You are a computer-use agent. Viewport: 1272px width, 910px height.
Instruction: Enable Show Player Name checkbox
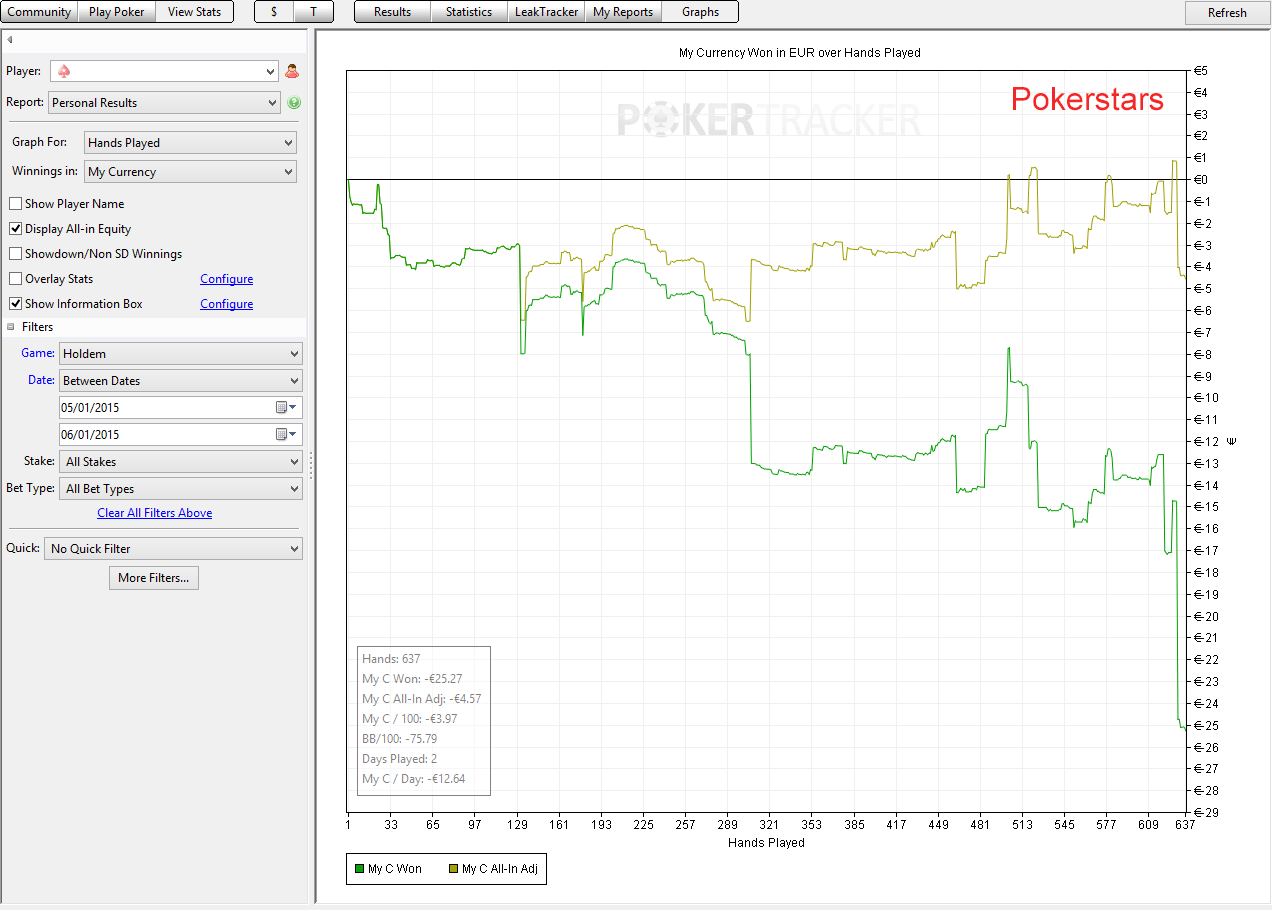(15, 204)
